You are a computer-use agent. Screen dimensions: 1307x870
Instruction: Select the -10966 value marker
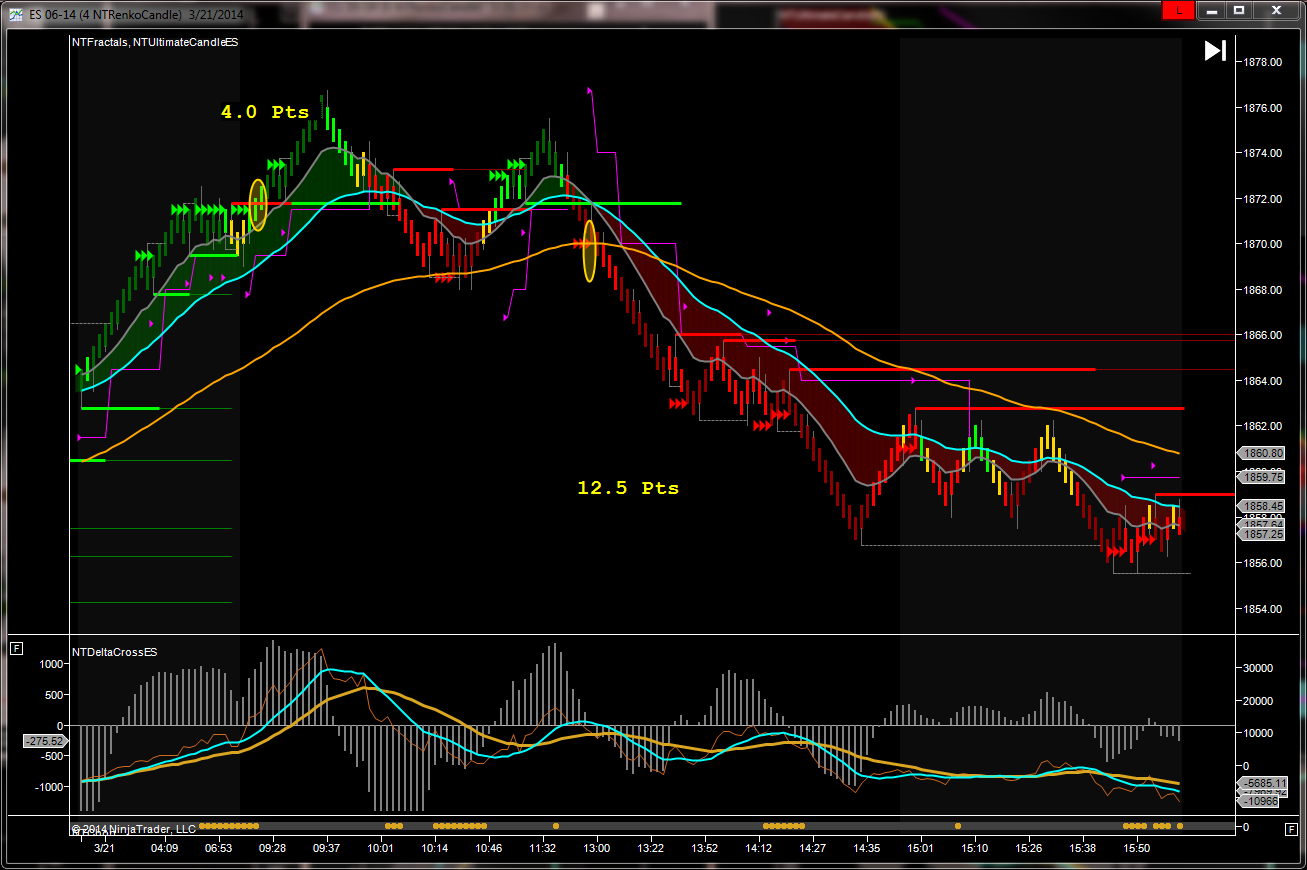1260,801
